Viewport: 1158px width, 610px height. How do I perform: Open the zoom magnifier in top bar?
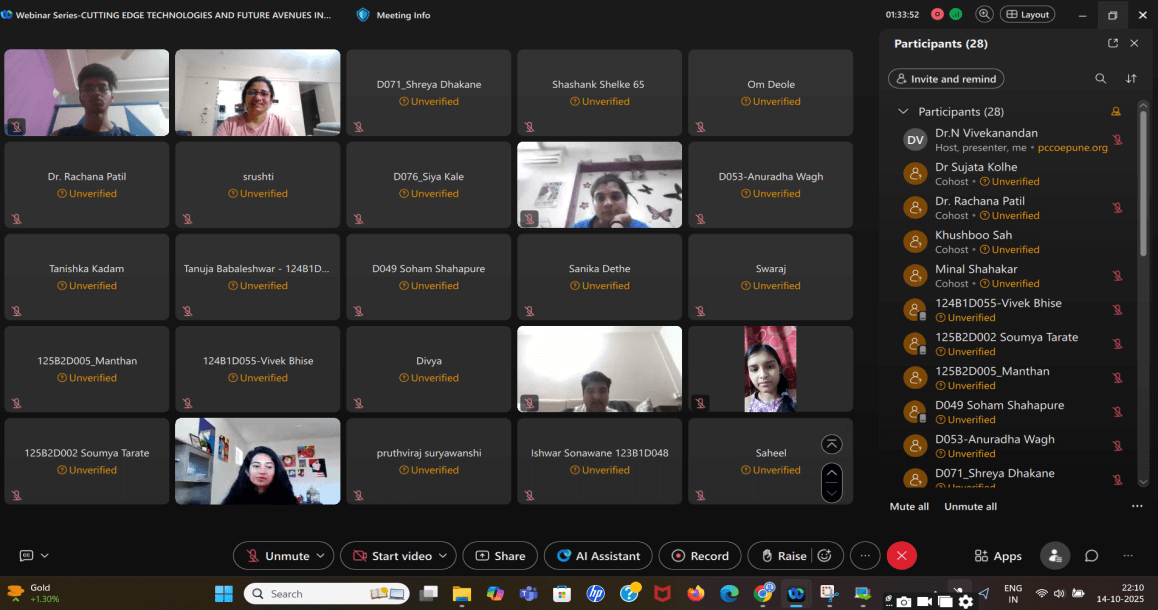coord(984,15)
